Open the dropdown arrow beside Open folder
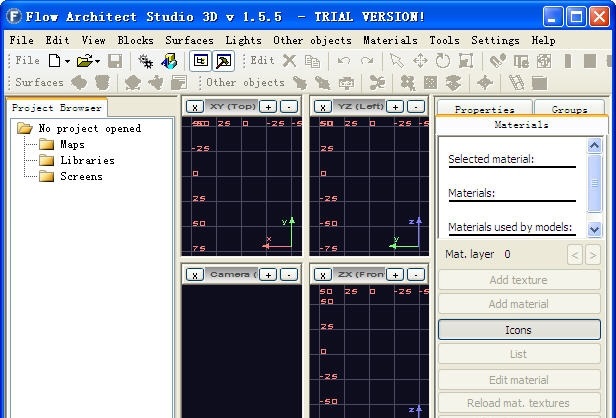616x418 pixels. click(x=97, y=61)
